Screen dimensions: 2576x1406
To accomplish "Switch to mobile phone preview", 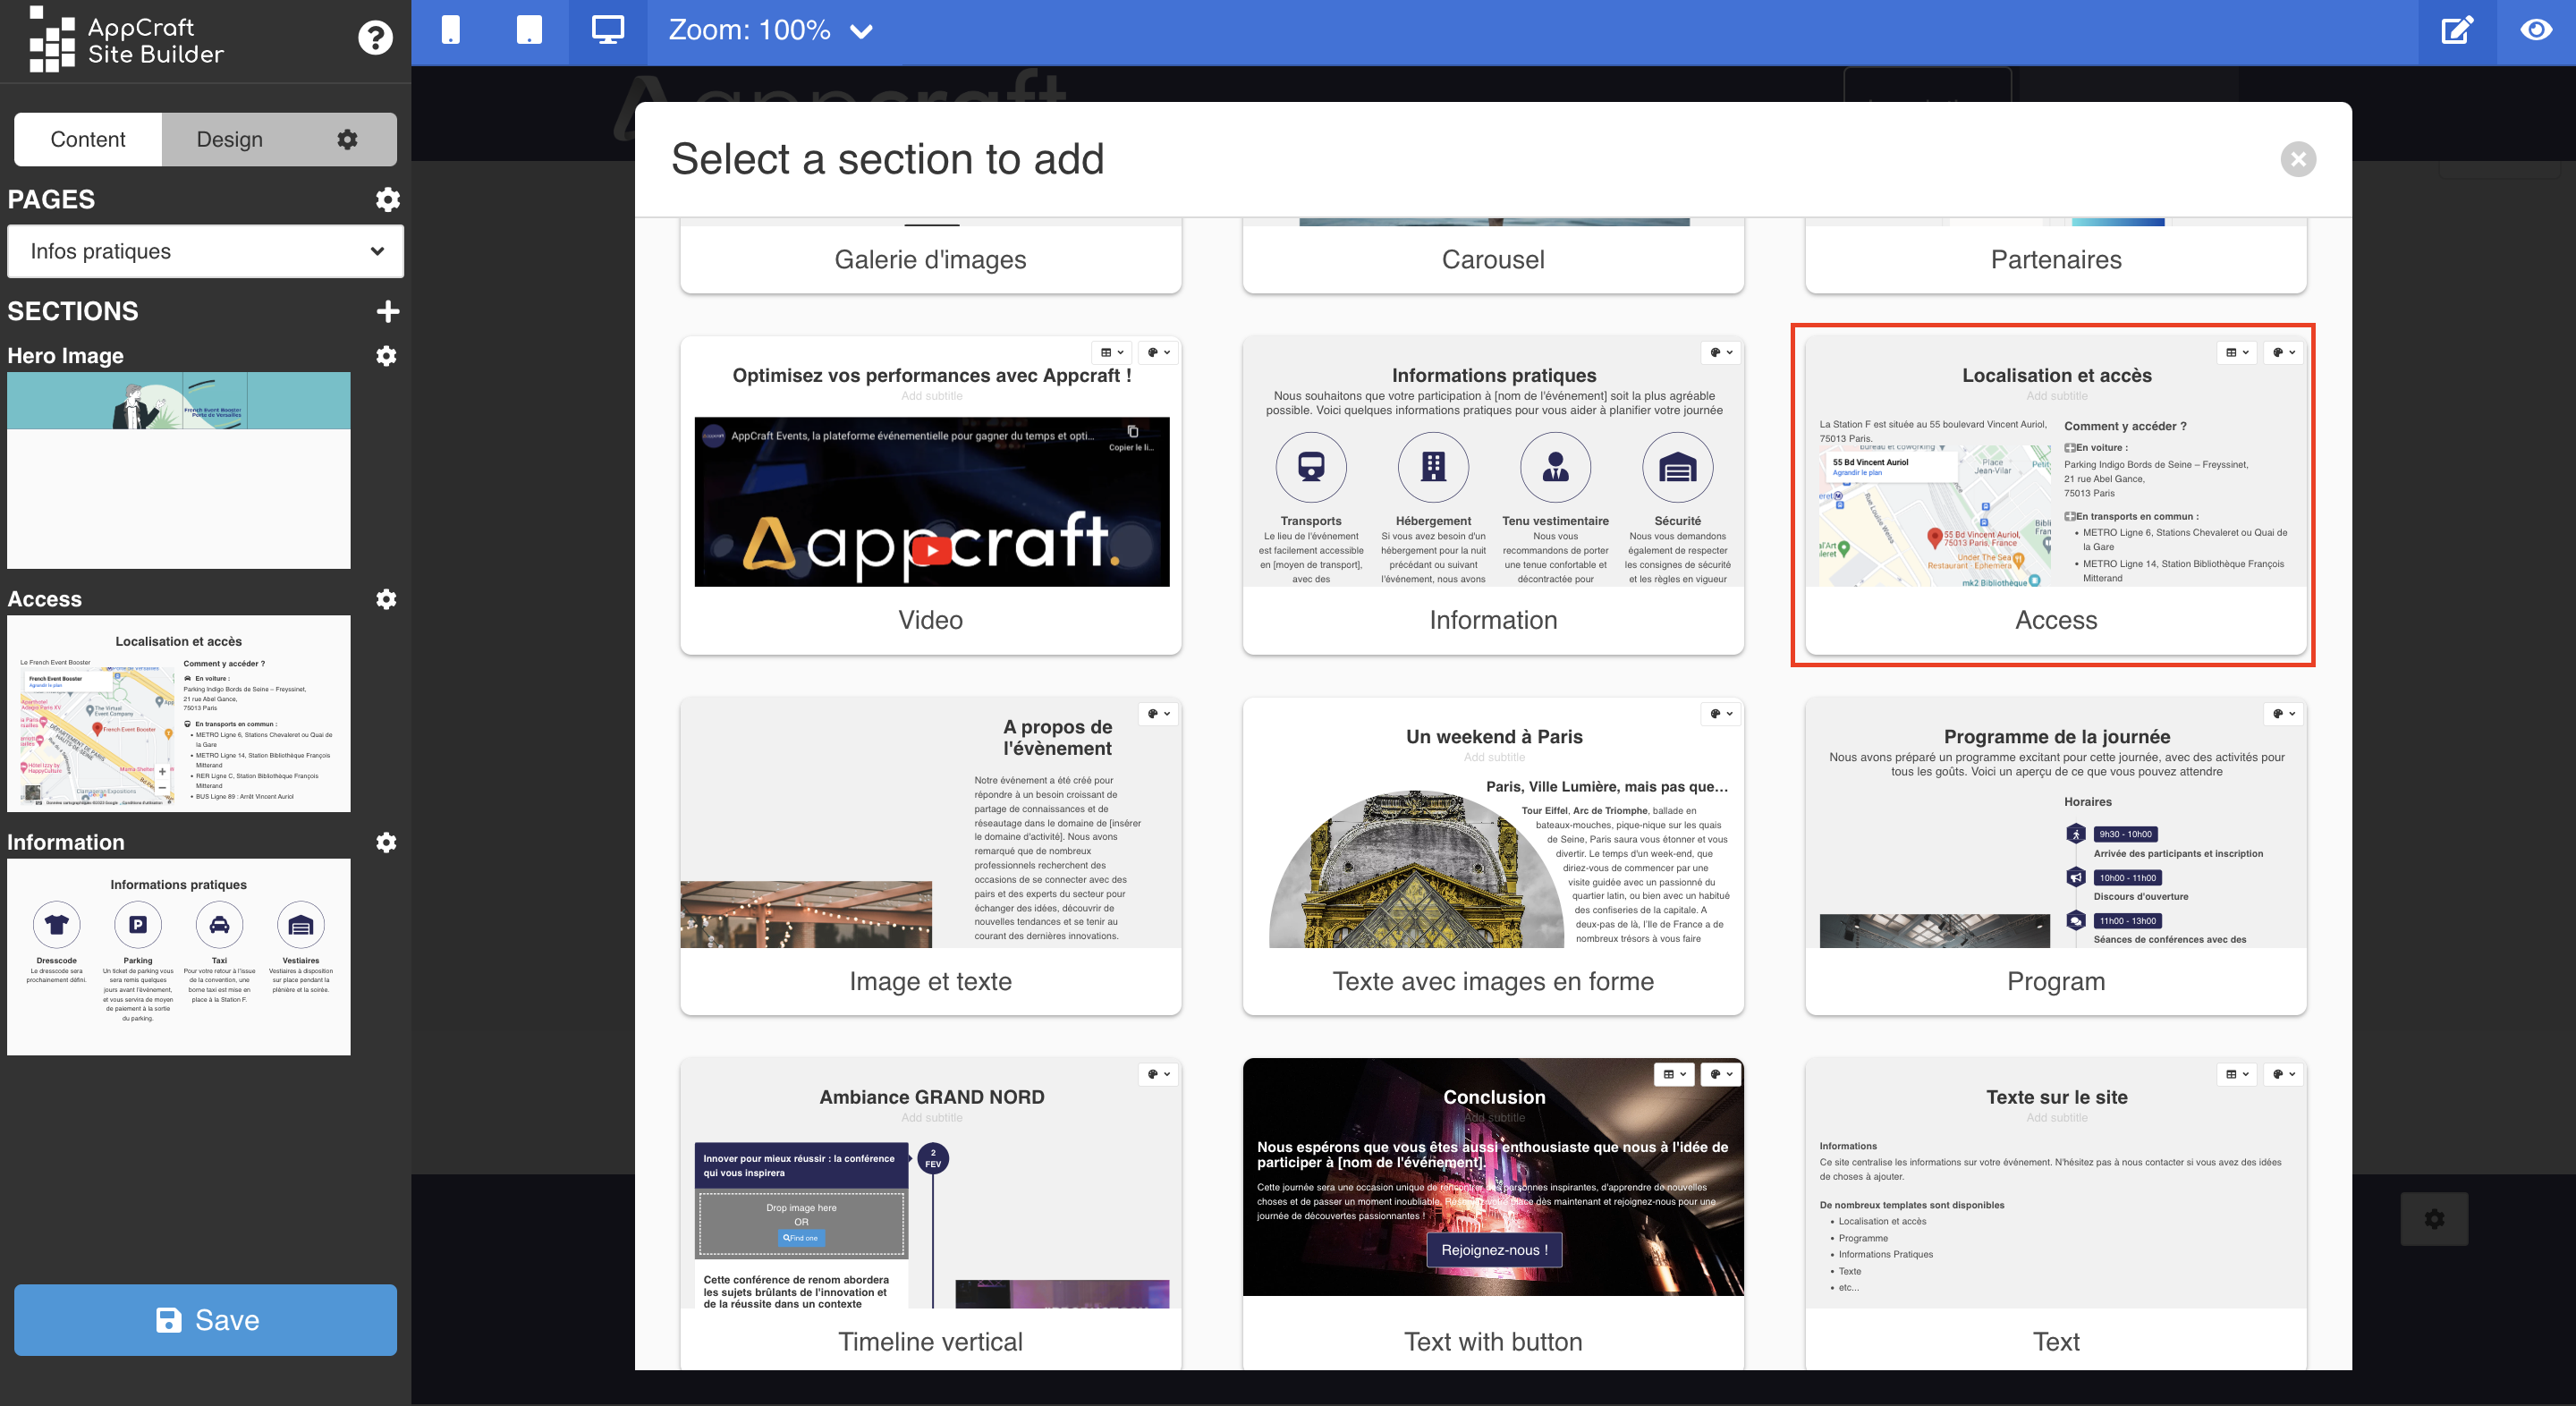I will [x=451, y=30].
